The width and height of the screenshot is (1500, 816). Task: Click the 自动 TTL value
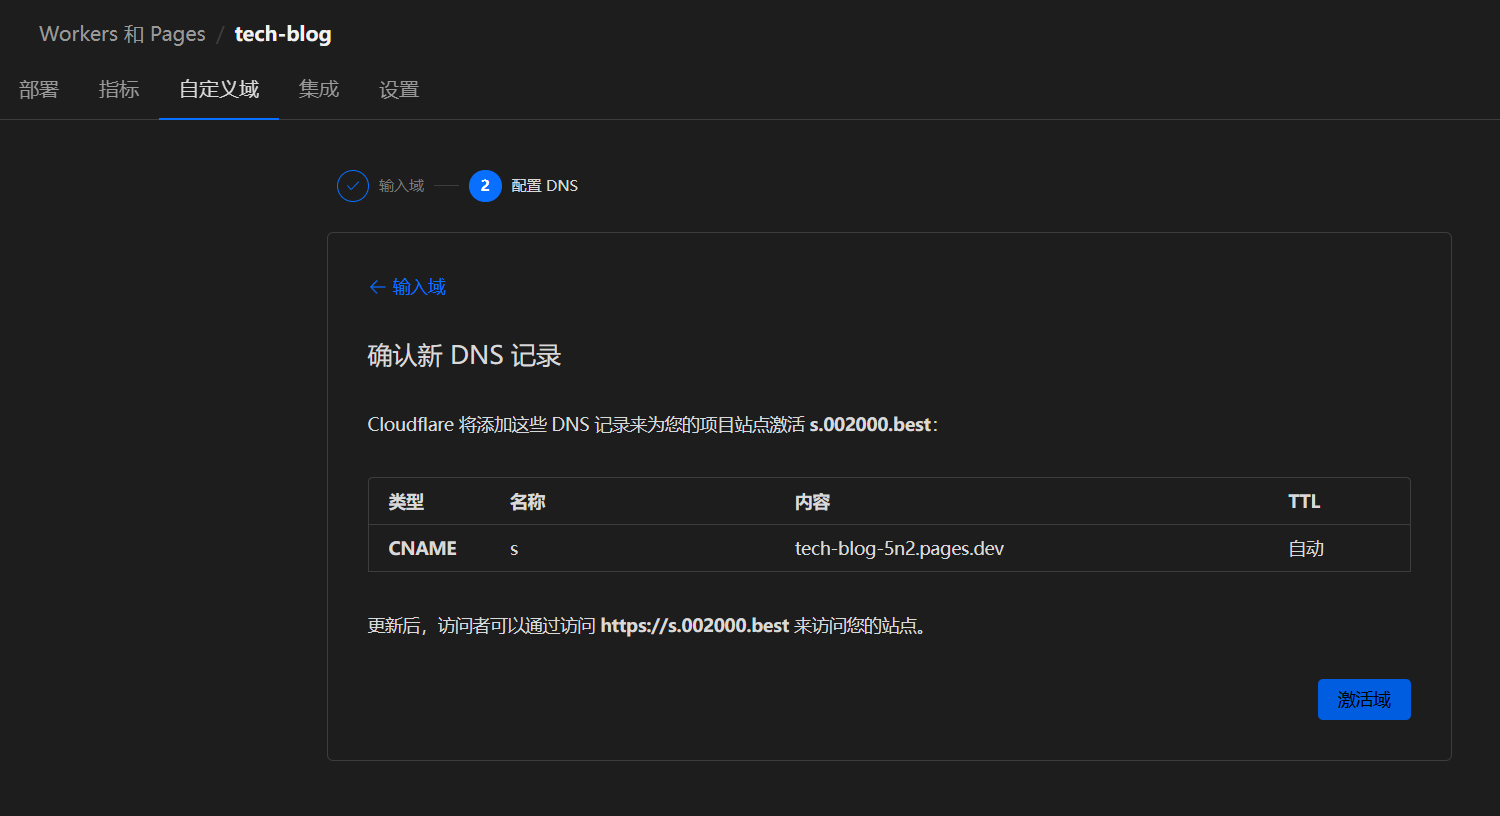(x=1306, y=548)
